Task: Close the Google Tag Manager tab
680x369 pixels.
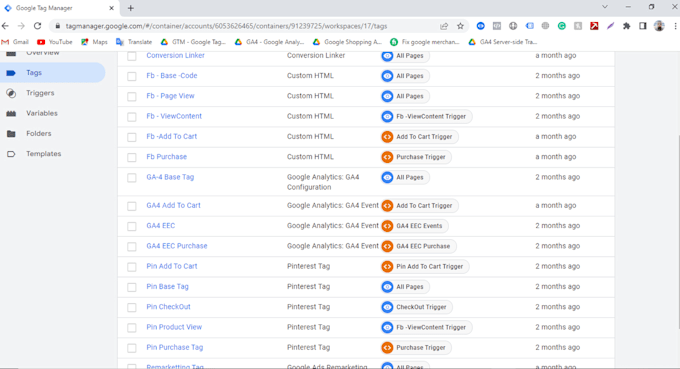Action: click(x=111, y=8)
